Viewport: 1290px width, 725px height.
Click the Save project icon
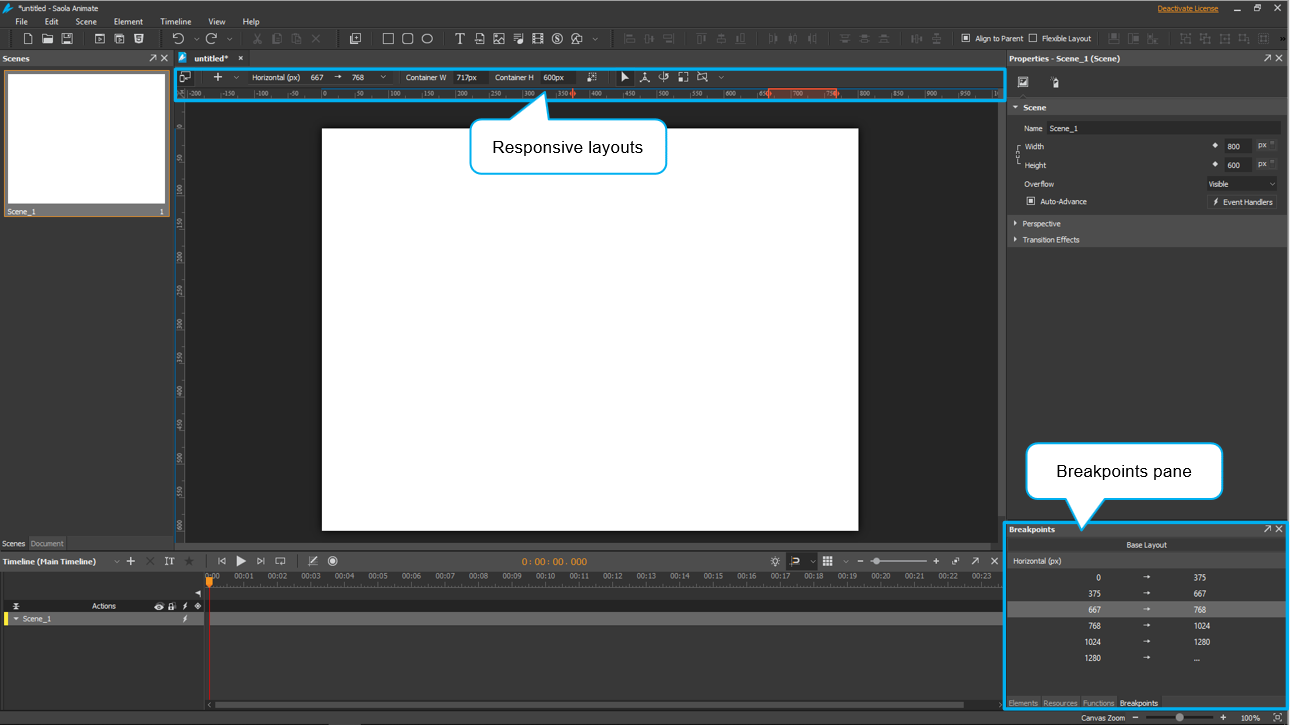67,39
